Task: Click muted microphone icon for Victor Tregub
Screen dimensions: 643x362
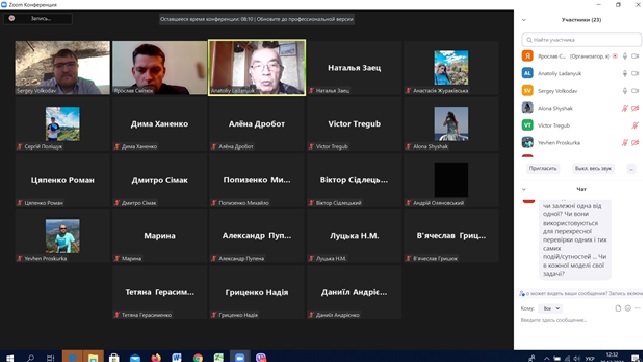Action: coord(635,125)
